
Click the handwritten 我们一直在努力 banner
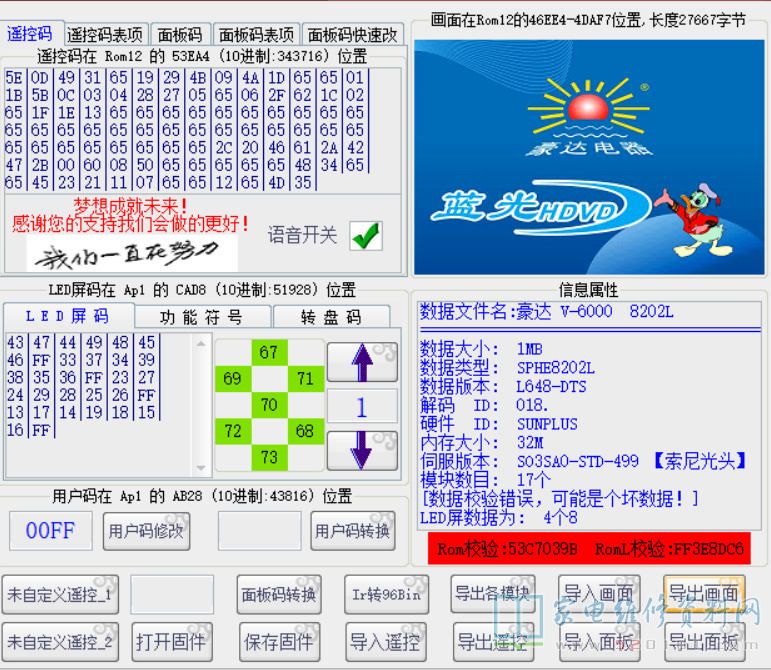[132, 254]
